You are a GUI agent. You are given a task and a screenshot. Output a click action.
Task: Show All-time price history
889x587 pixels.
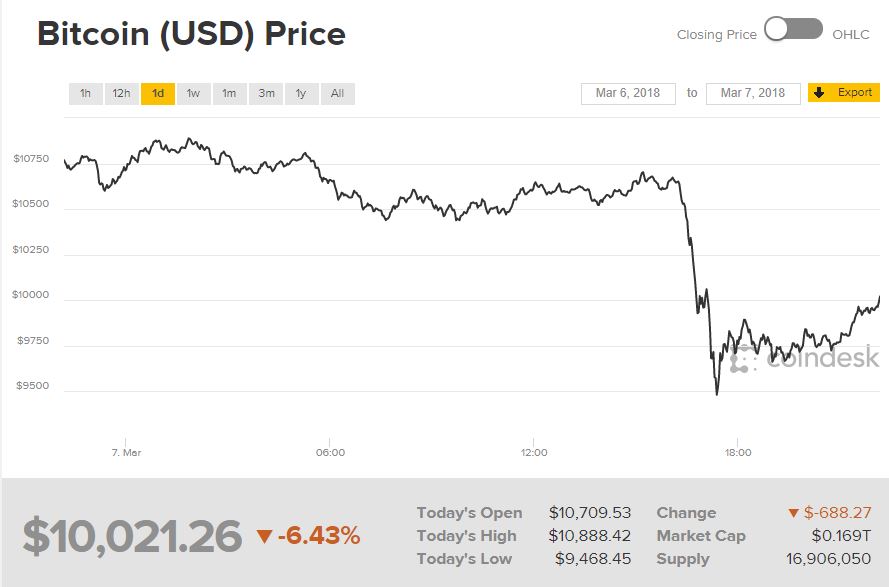(337, 94)
